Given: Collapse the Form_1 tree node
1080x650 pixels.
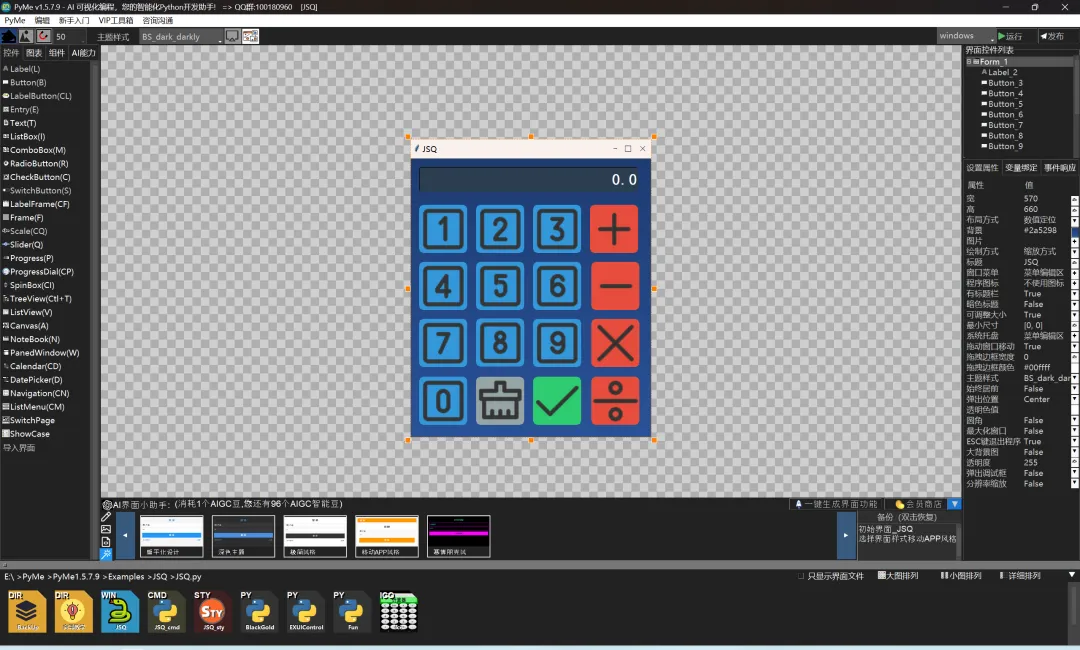Looking at the screenshot, I should [x=969, y=61].
